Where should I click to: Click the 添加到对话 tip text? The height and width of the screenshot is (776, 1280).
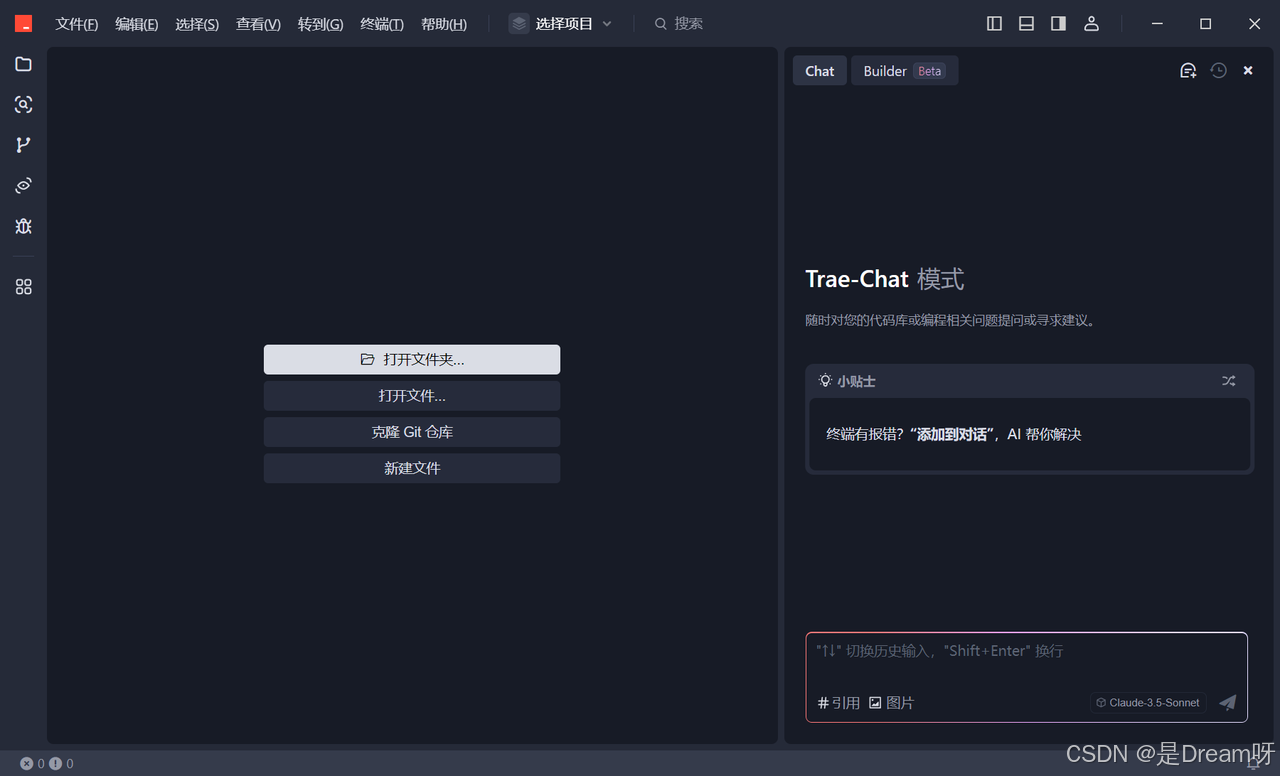(950, 434)
